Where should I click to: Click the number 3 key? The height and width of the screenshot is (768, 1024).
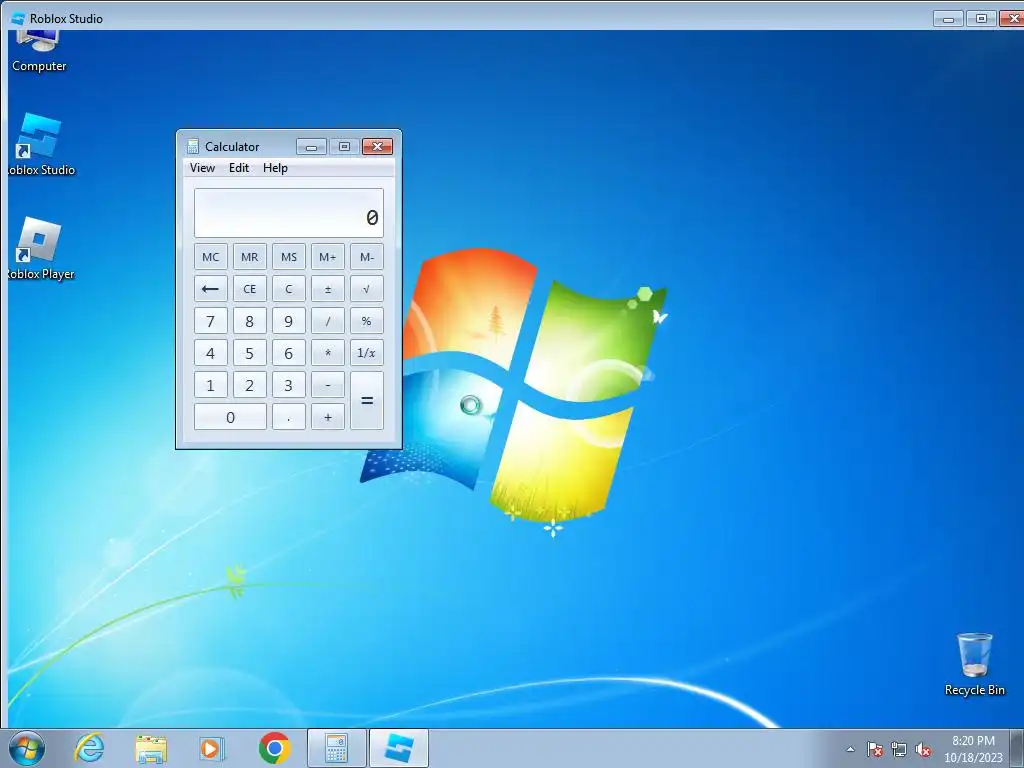coord(289,385)
